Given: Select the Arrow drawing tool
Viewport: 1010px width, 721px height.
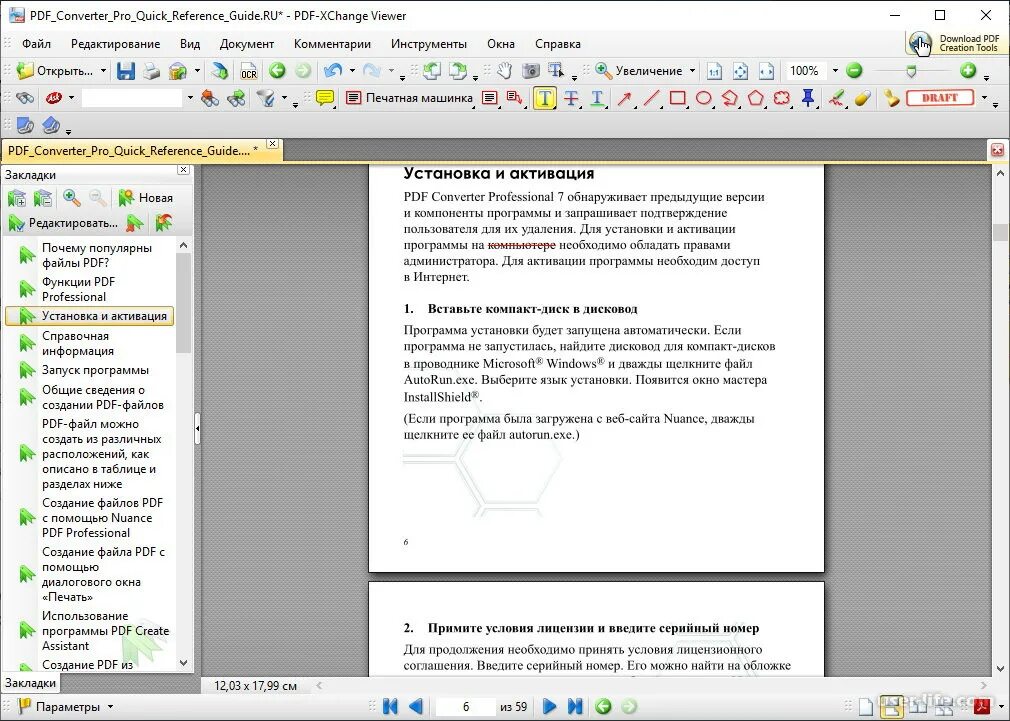Looking at the screenshot, I should tap(624, 99).
